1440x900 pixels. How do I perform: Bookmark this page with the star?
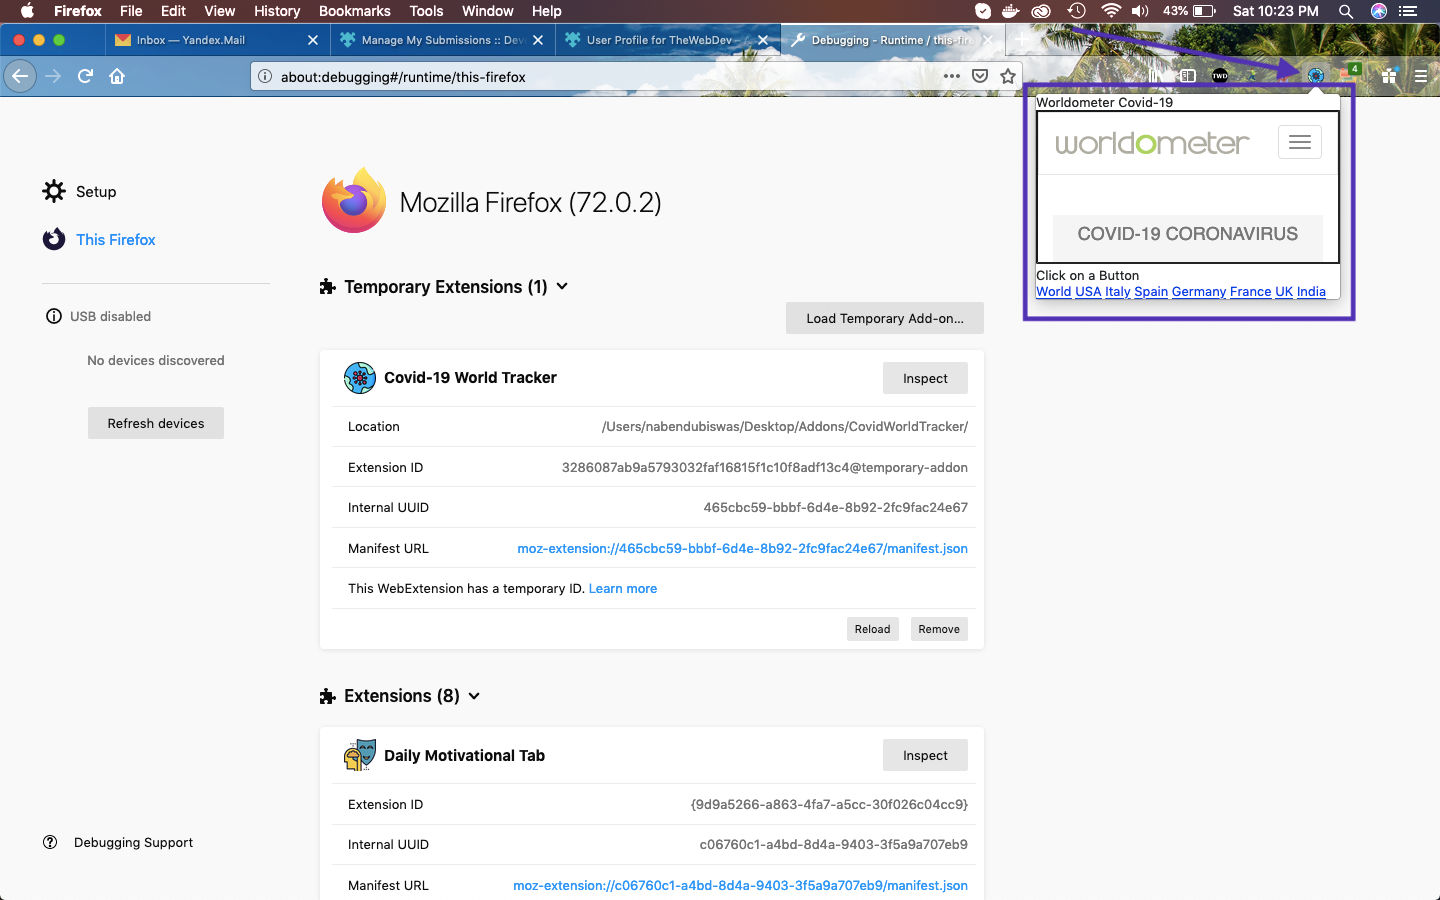[1008, 76]
